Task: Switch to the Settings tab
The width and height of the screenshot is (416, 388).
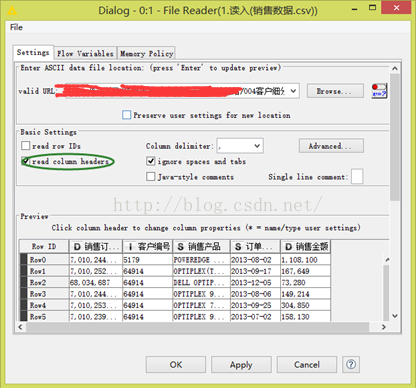Action: 33,53
